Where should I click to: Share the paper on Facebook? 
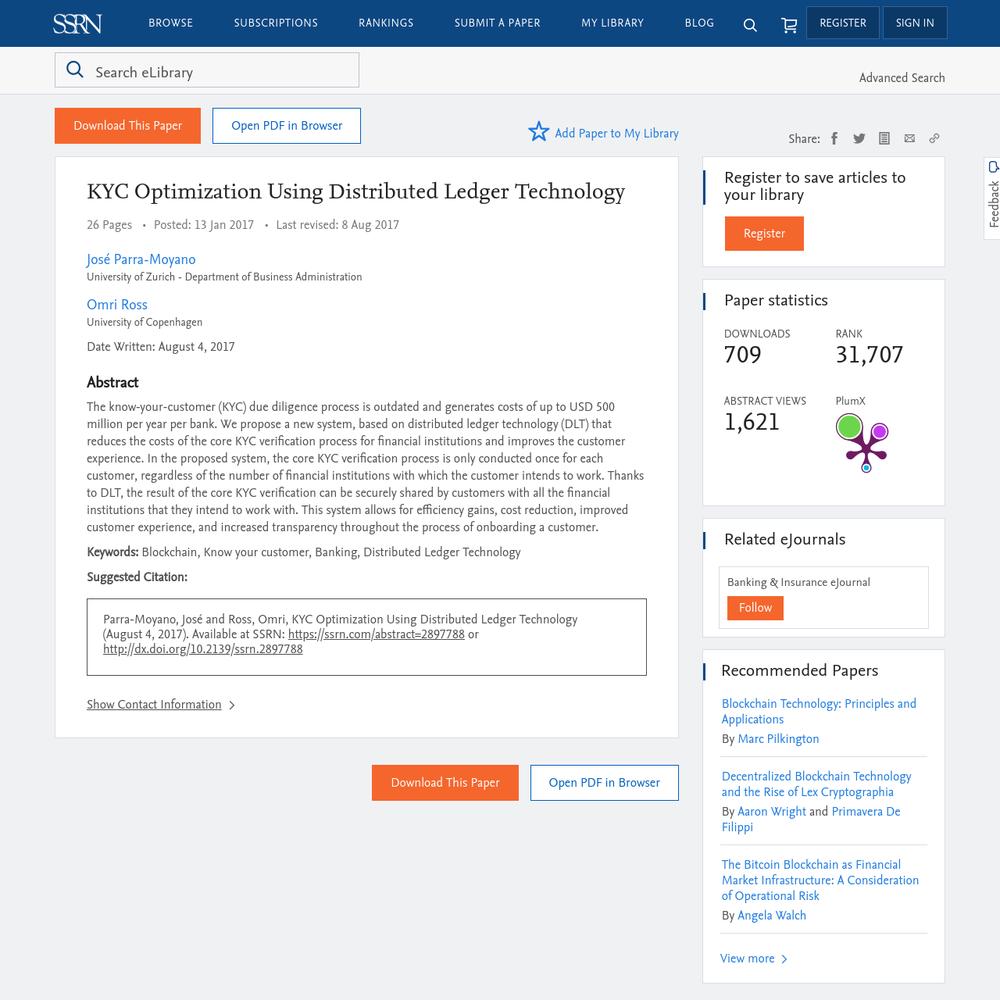834,138
